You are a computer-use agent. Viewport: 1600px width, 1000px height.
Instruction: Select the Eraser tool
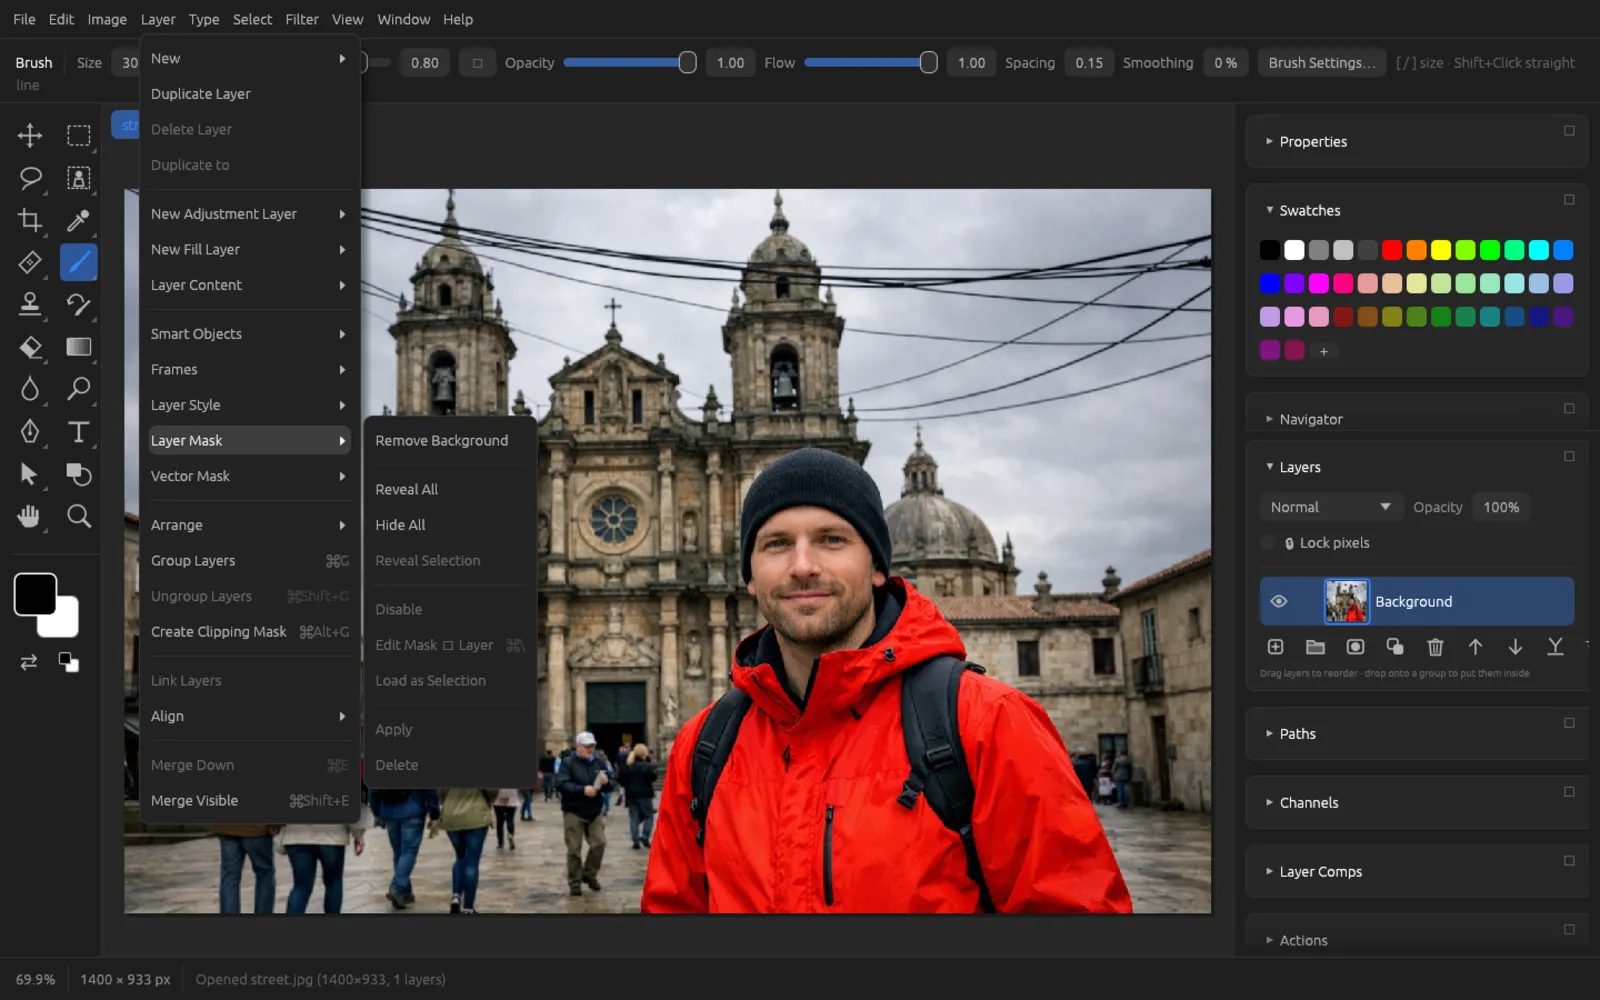click(30, 347)
